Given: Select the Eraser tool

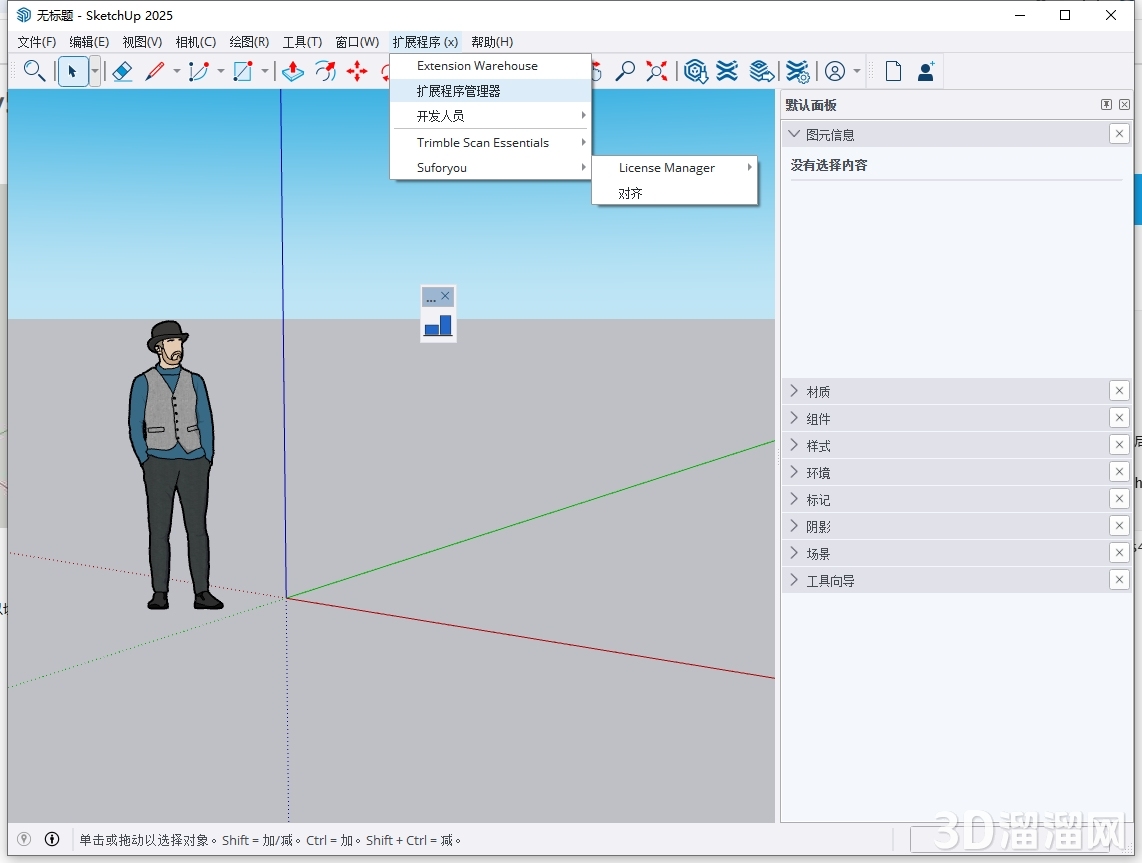Looking at the screenshot, I should click(x=122, y=71).
